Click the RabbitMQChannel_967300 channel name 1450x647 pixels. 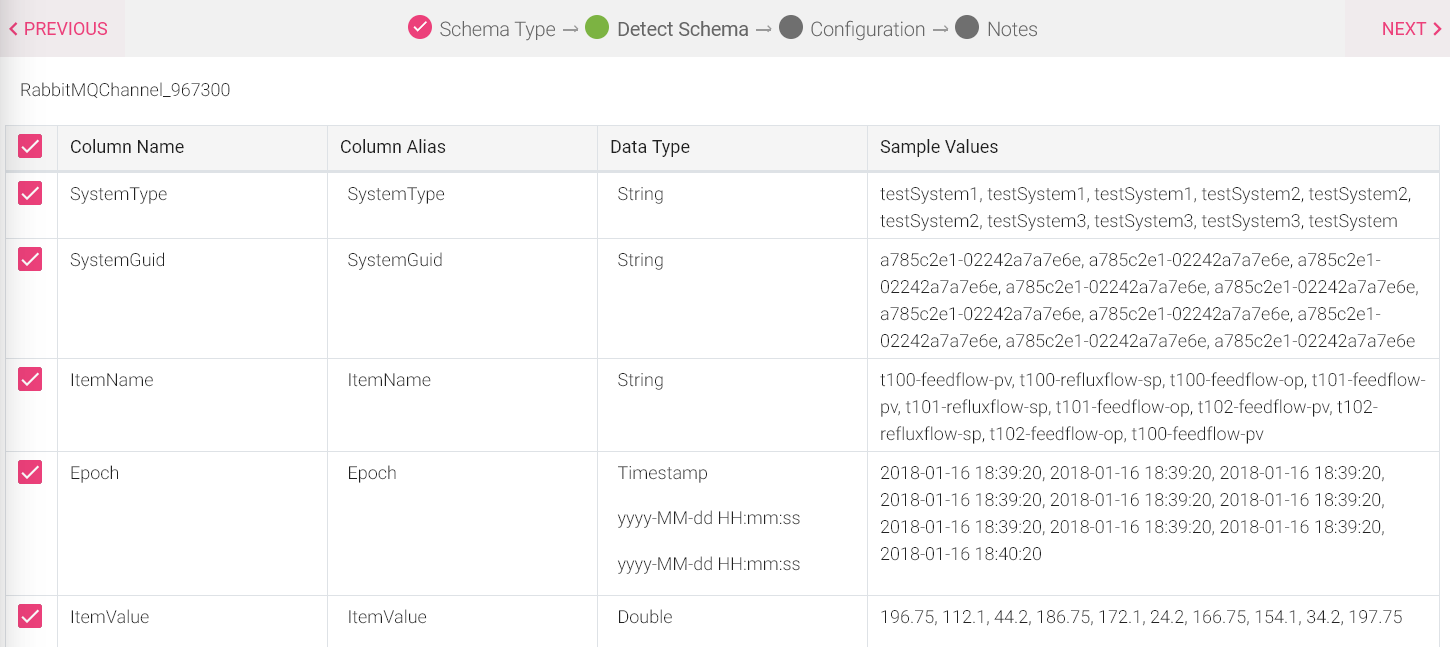pos(125,89)
